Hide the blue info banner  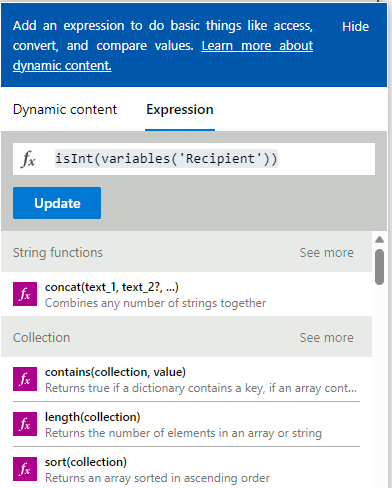pos(355,27)
